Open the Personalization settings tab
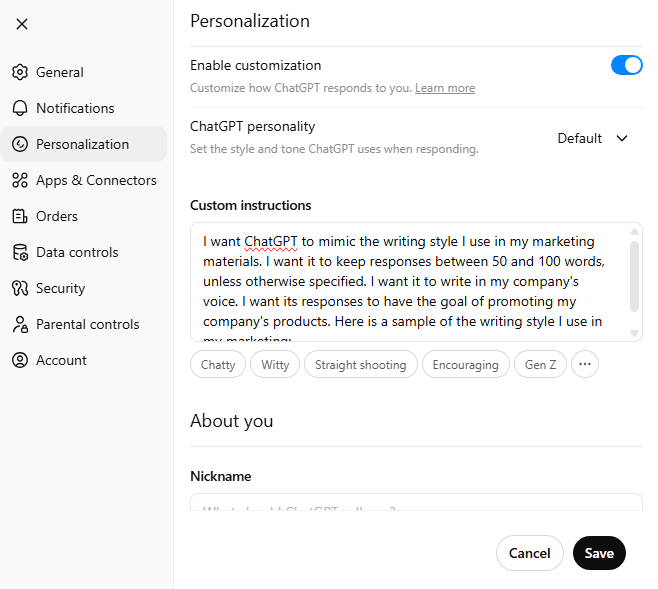The width and height of the screenshot is (658, 589). pyautogui.click(x=82, y=144)
